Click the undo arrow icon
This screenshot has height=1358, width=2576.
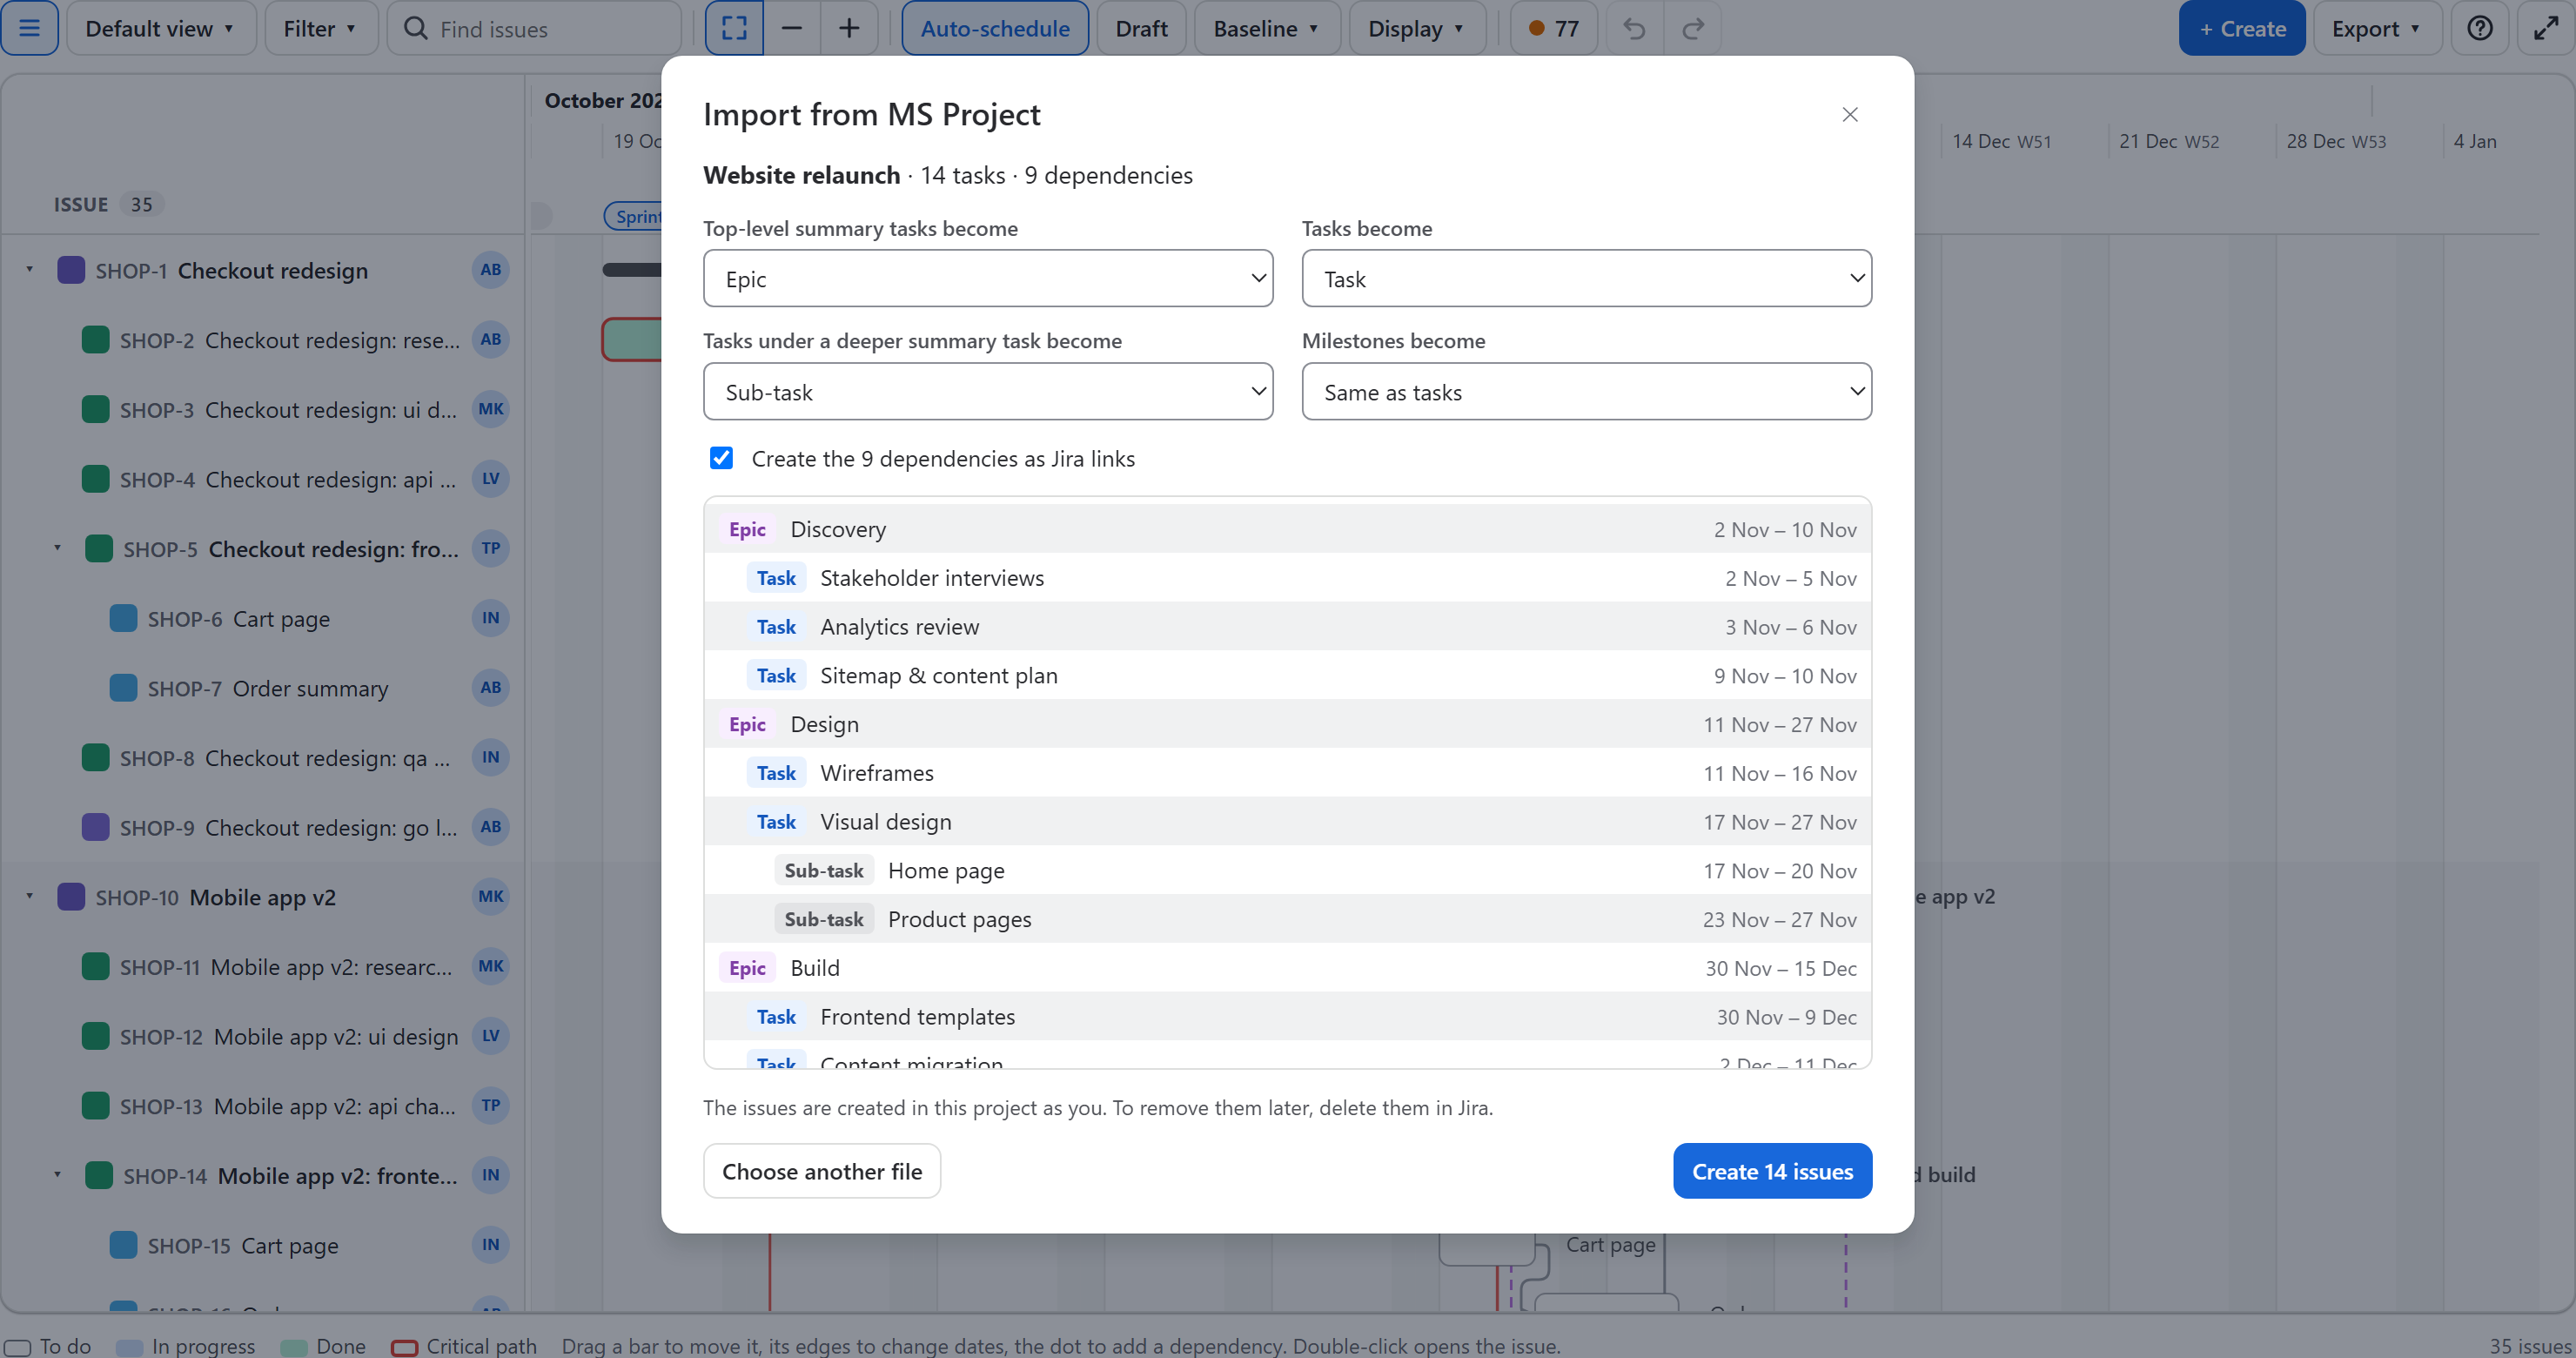pos(1634,28)
